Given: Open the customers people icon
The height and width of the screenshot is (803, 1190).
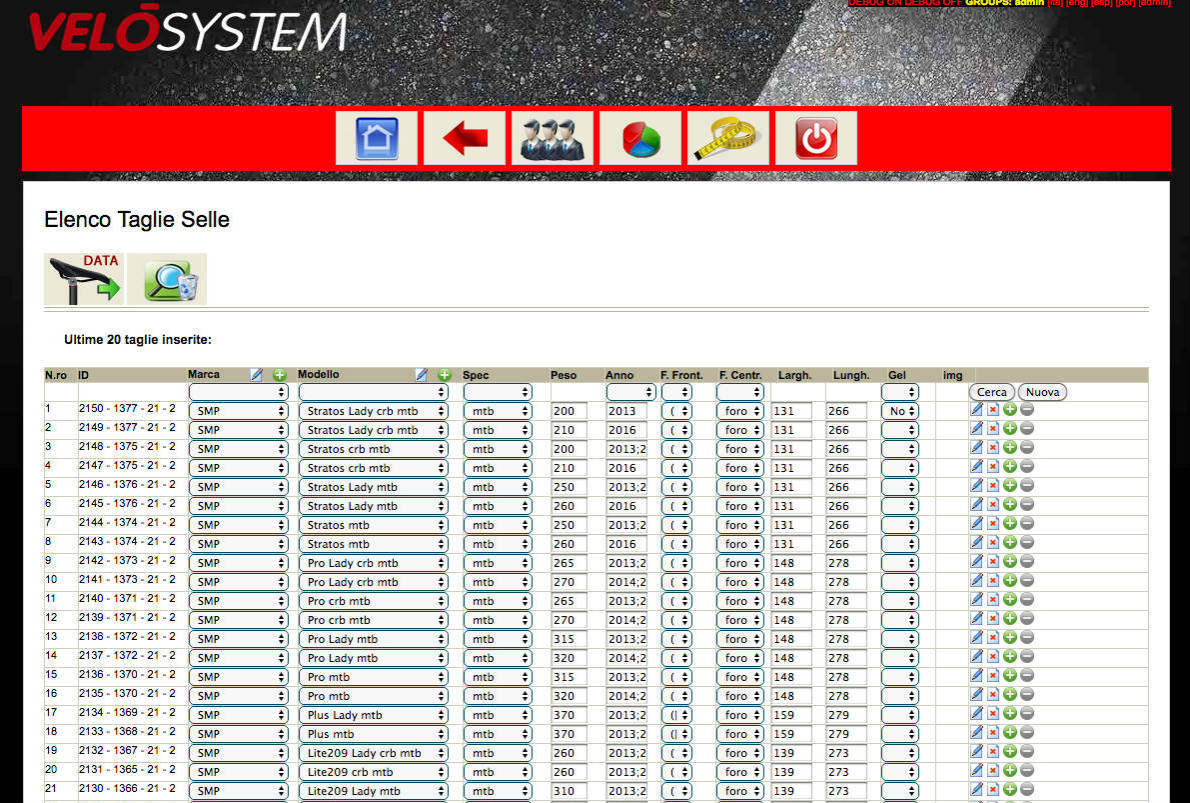Looking at the screenshot, I should tap(552, 138).
